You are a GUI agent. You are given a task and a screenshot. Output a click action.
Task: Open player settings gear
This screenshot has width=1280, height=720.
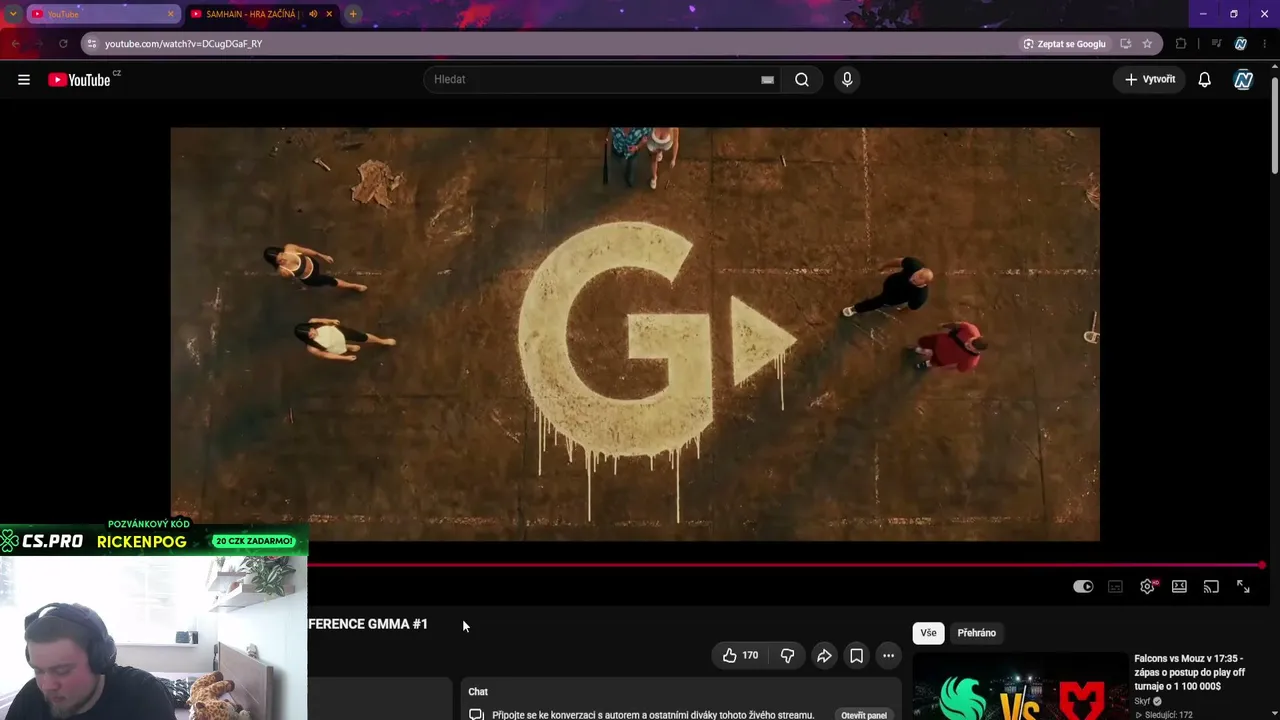point(1148,587)
